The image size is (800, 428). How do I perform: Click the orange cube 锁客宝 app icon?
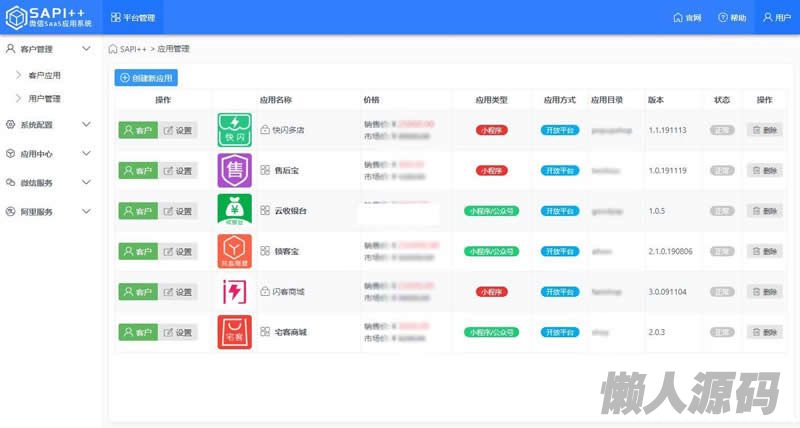pyautogui.click(x=235, y=251)
